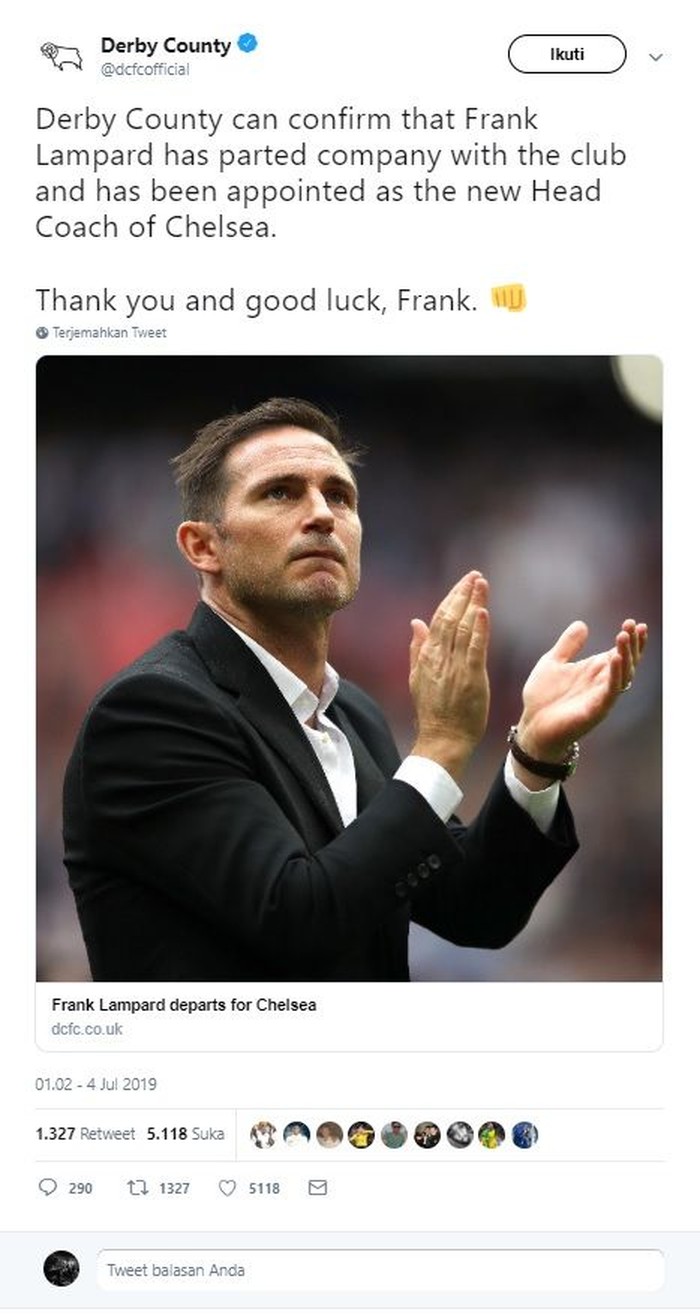Click the Tweet balasan Anda reply field
This screenshot has height=1315, width=700.
380,1270
